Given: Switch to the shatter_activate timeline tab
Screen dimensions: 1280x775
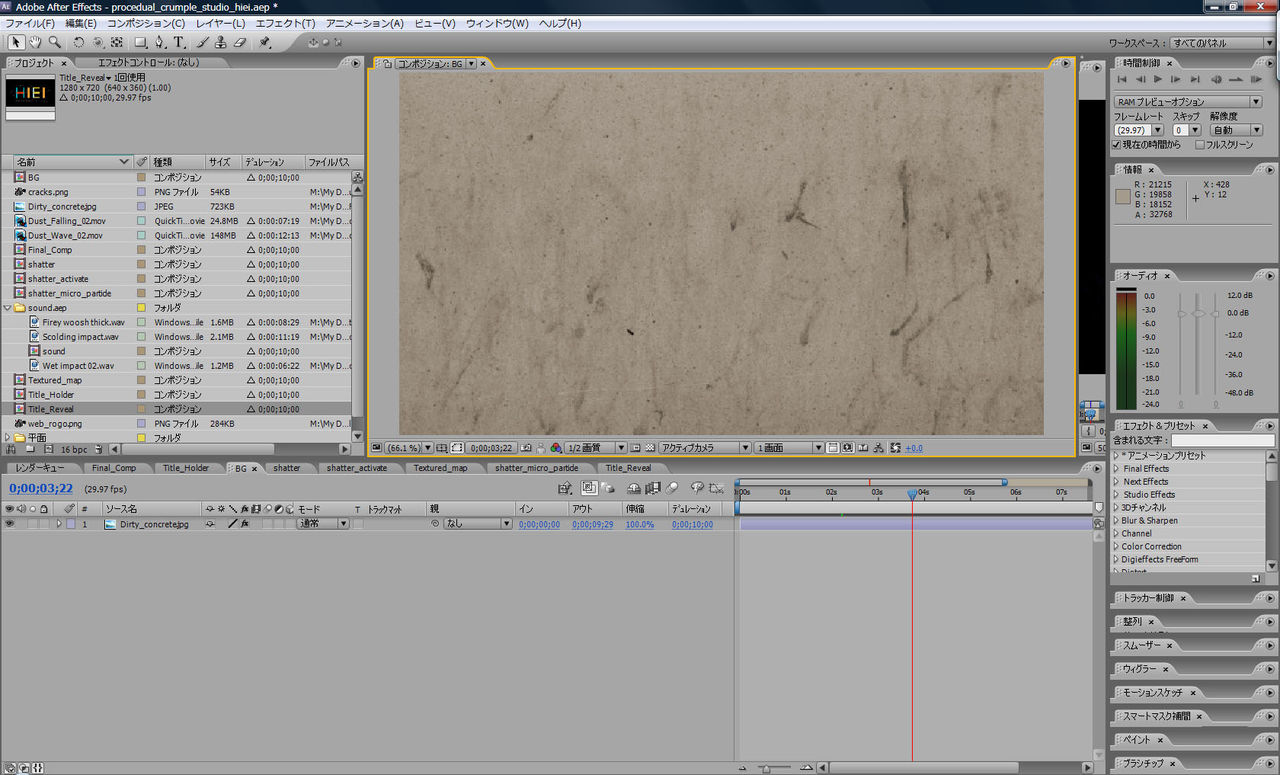Looking at the screenshot, I should tap(356, 468).
